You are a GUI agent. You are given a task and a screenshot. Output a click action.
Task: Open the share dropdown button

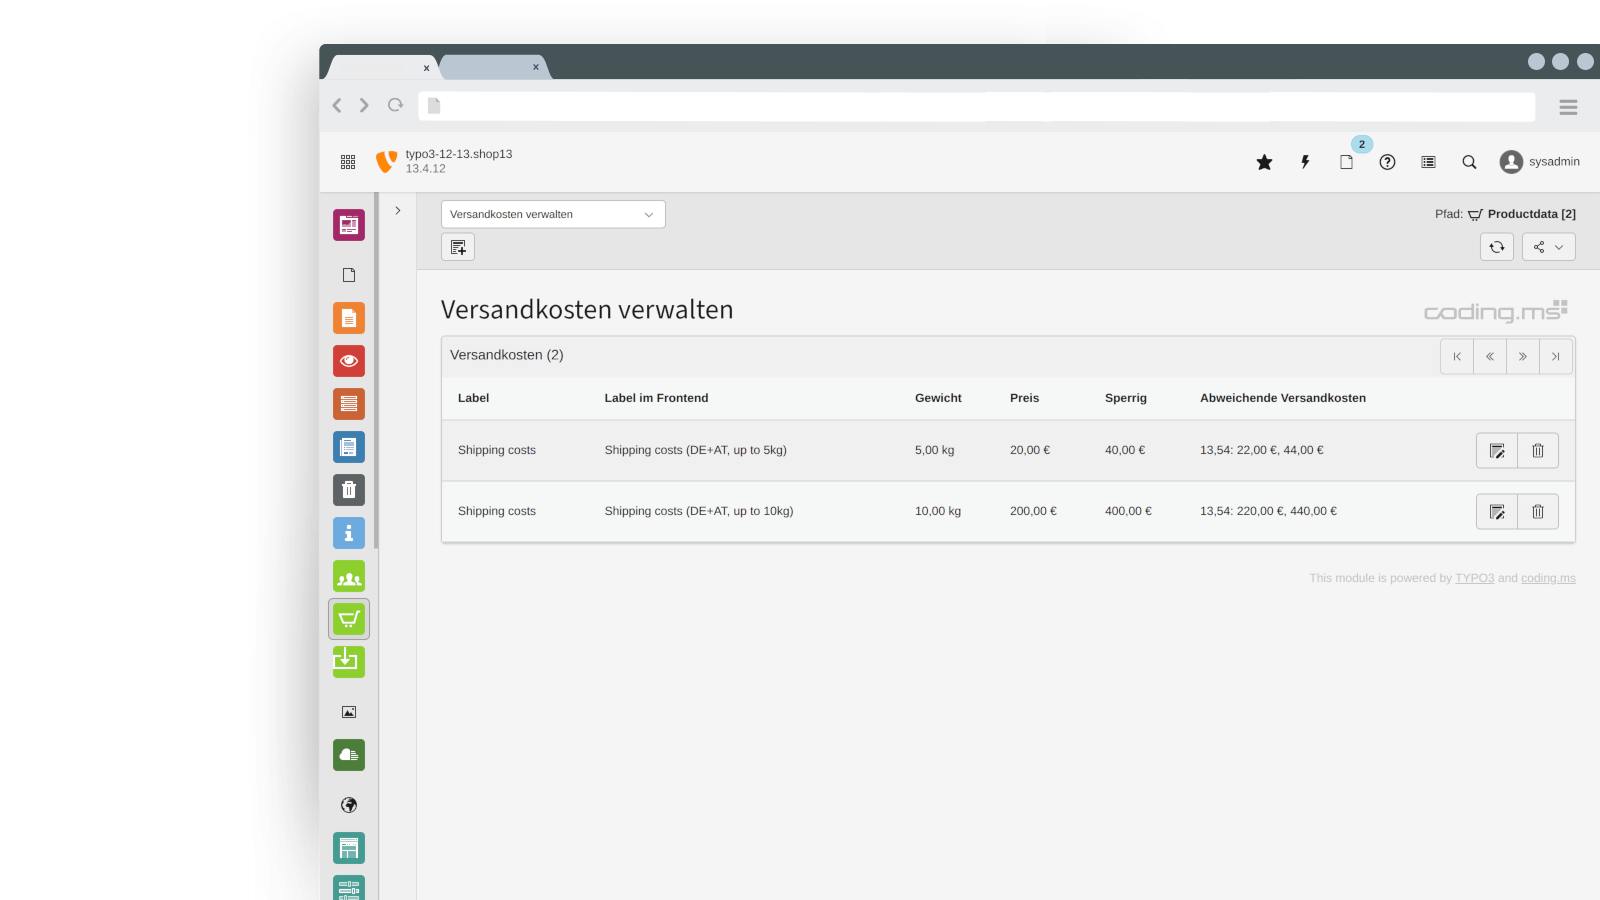coord(1549,247)
